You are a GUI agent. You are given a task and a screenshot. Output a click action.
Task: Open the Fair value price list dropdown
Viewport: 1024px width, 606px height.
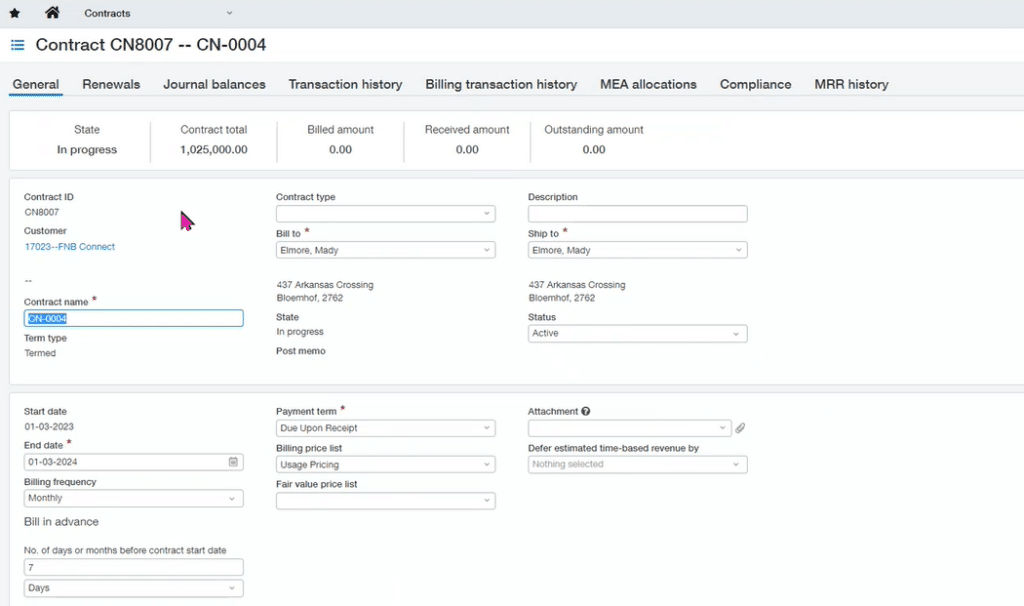pos(385,501)
